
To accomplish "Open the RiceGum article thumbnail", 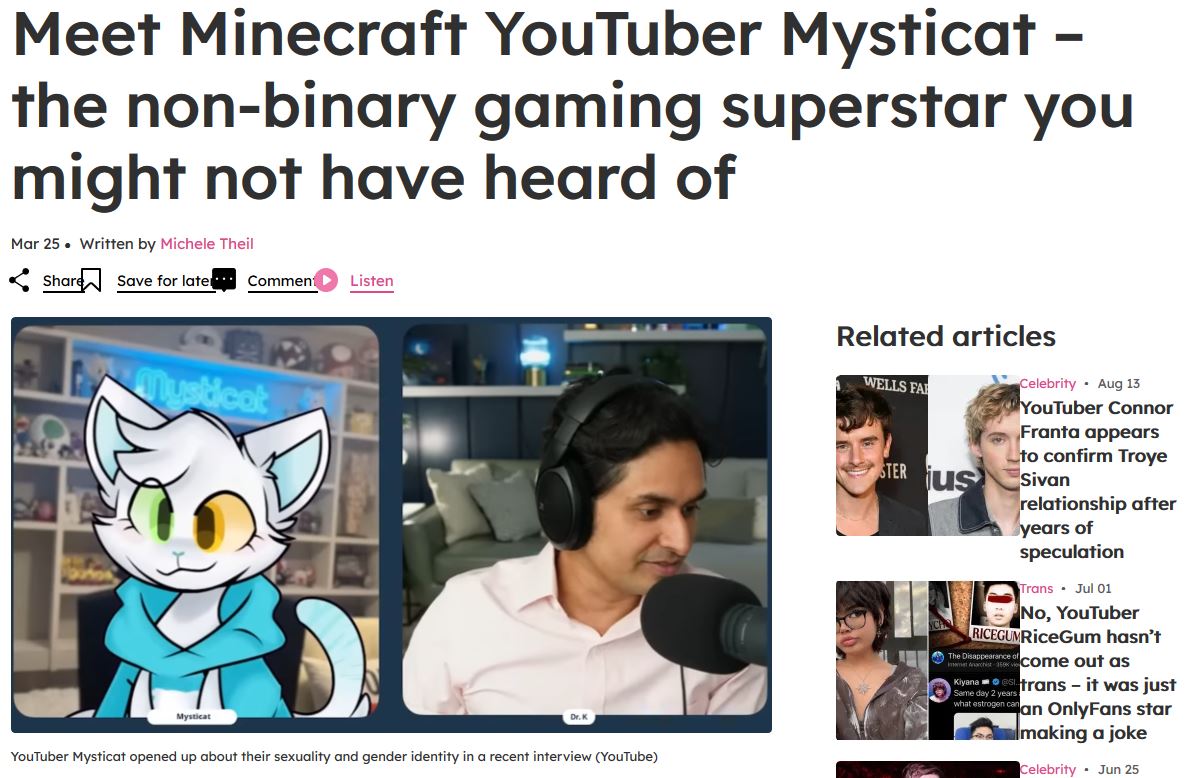I will pos(928,661).
